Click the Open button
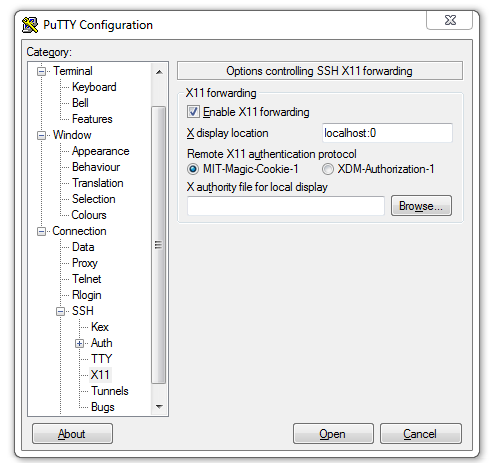Viewport: 493px width, 463px height. pyautogui.click(x=333, y=434)
